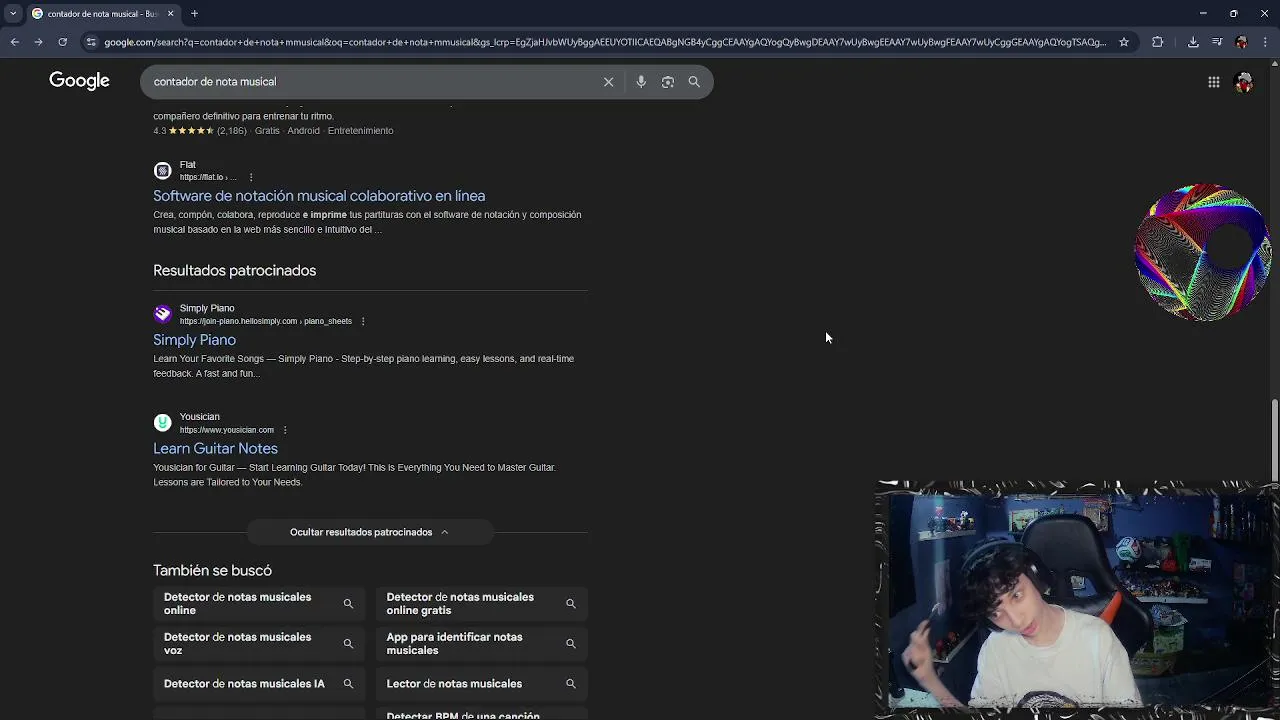
Task: Click the https://flat.io URL text
Action: click(x=208, y=178)
